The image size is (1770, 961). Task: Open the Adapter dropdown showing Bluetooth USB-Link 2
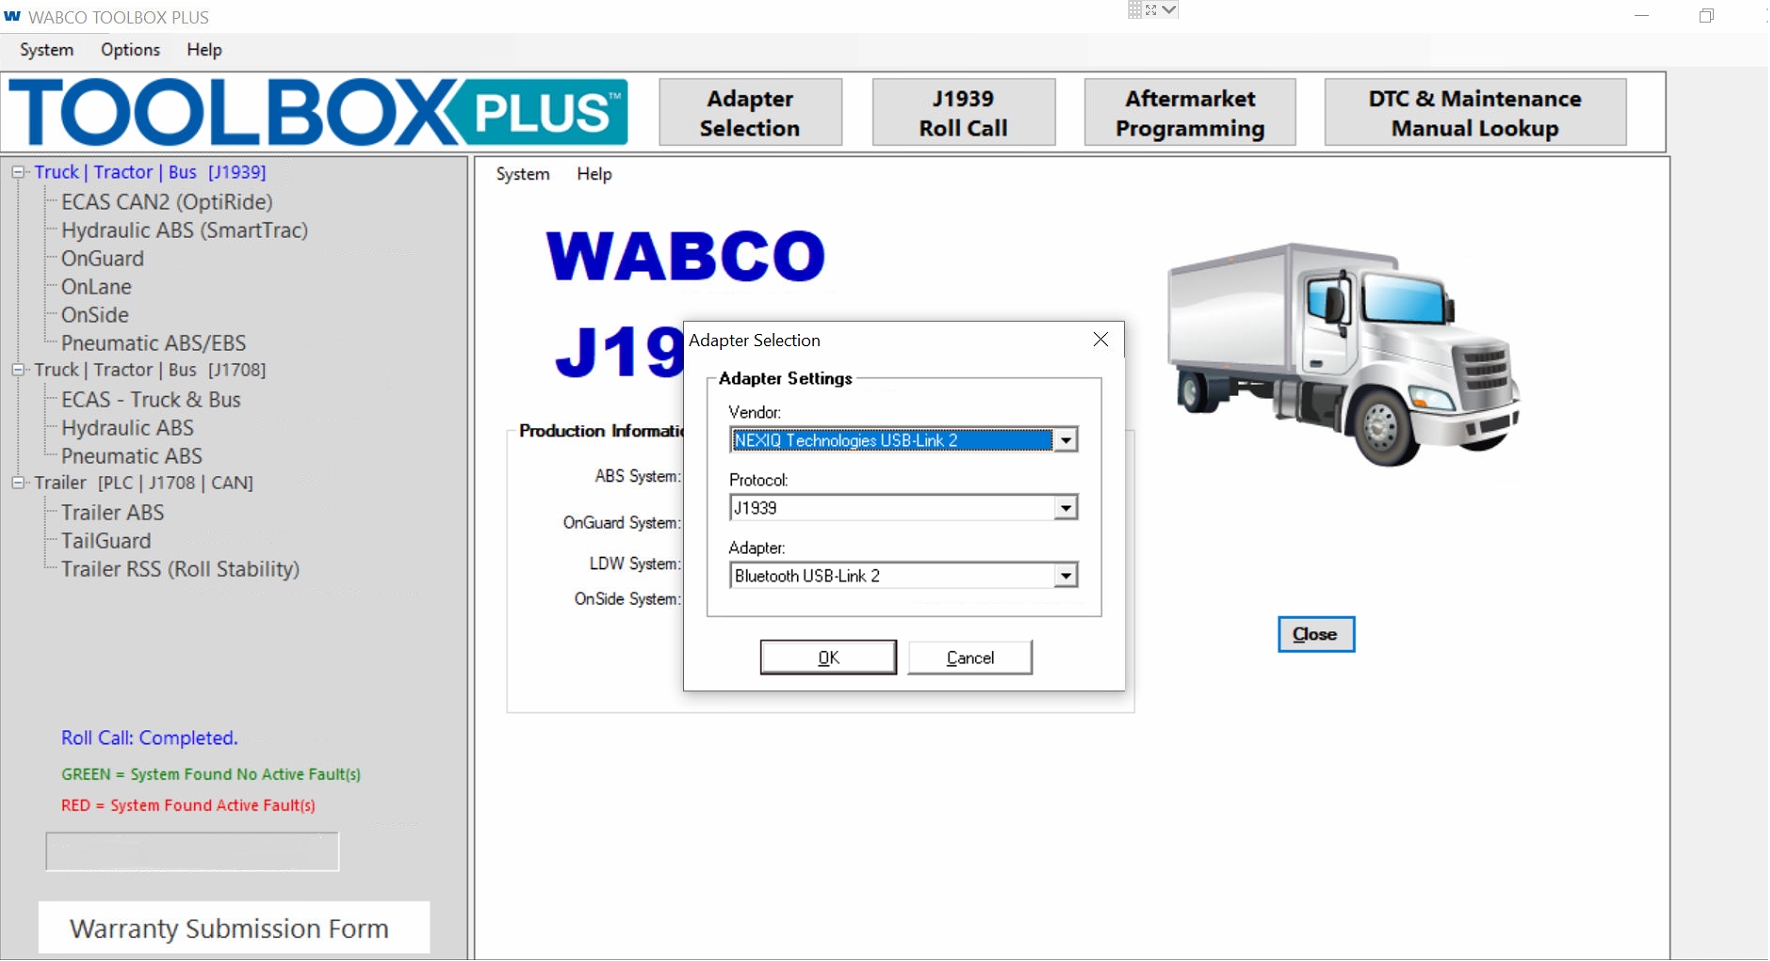[x=1066, y=575]
